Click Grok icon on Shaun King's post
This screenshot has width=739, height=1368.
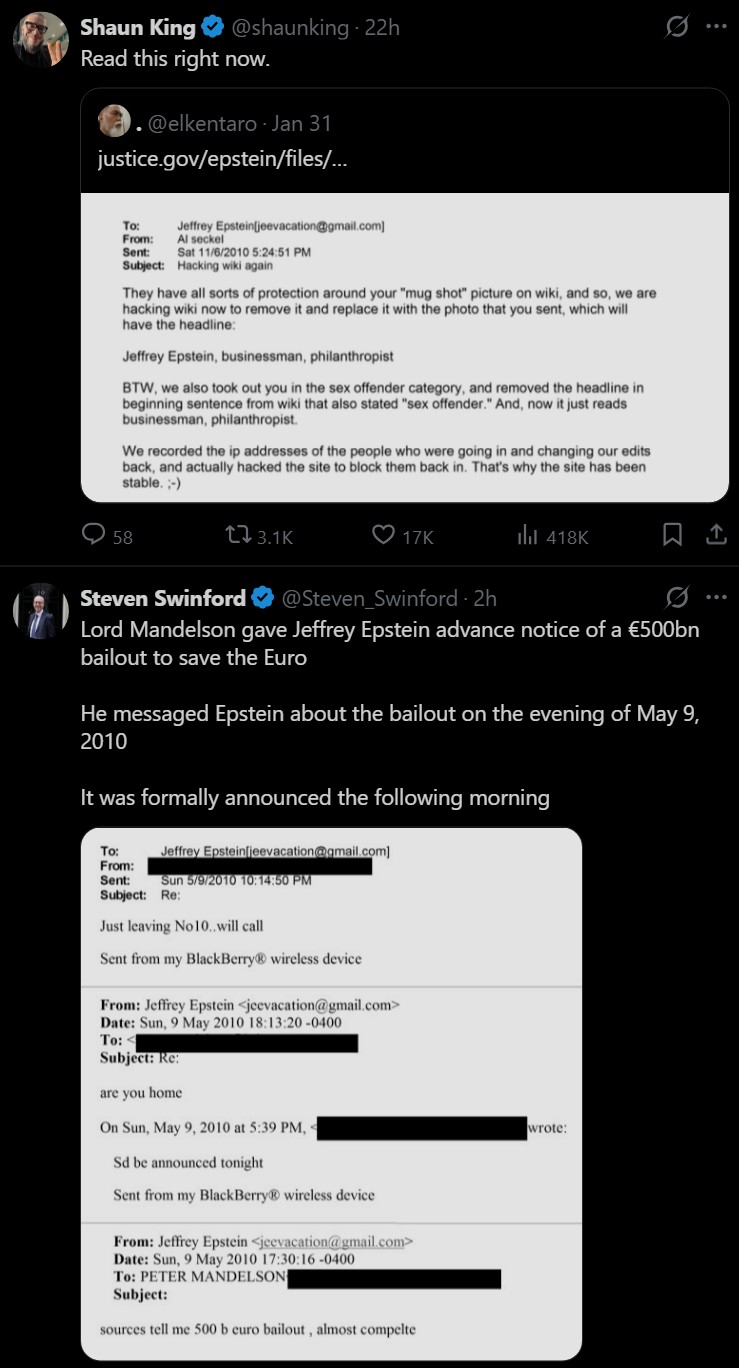pyautogui.click(x=677, y=28)
